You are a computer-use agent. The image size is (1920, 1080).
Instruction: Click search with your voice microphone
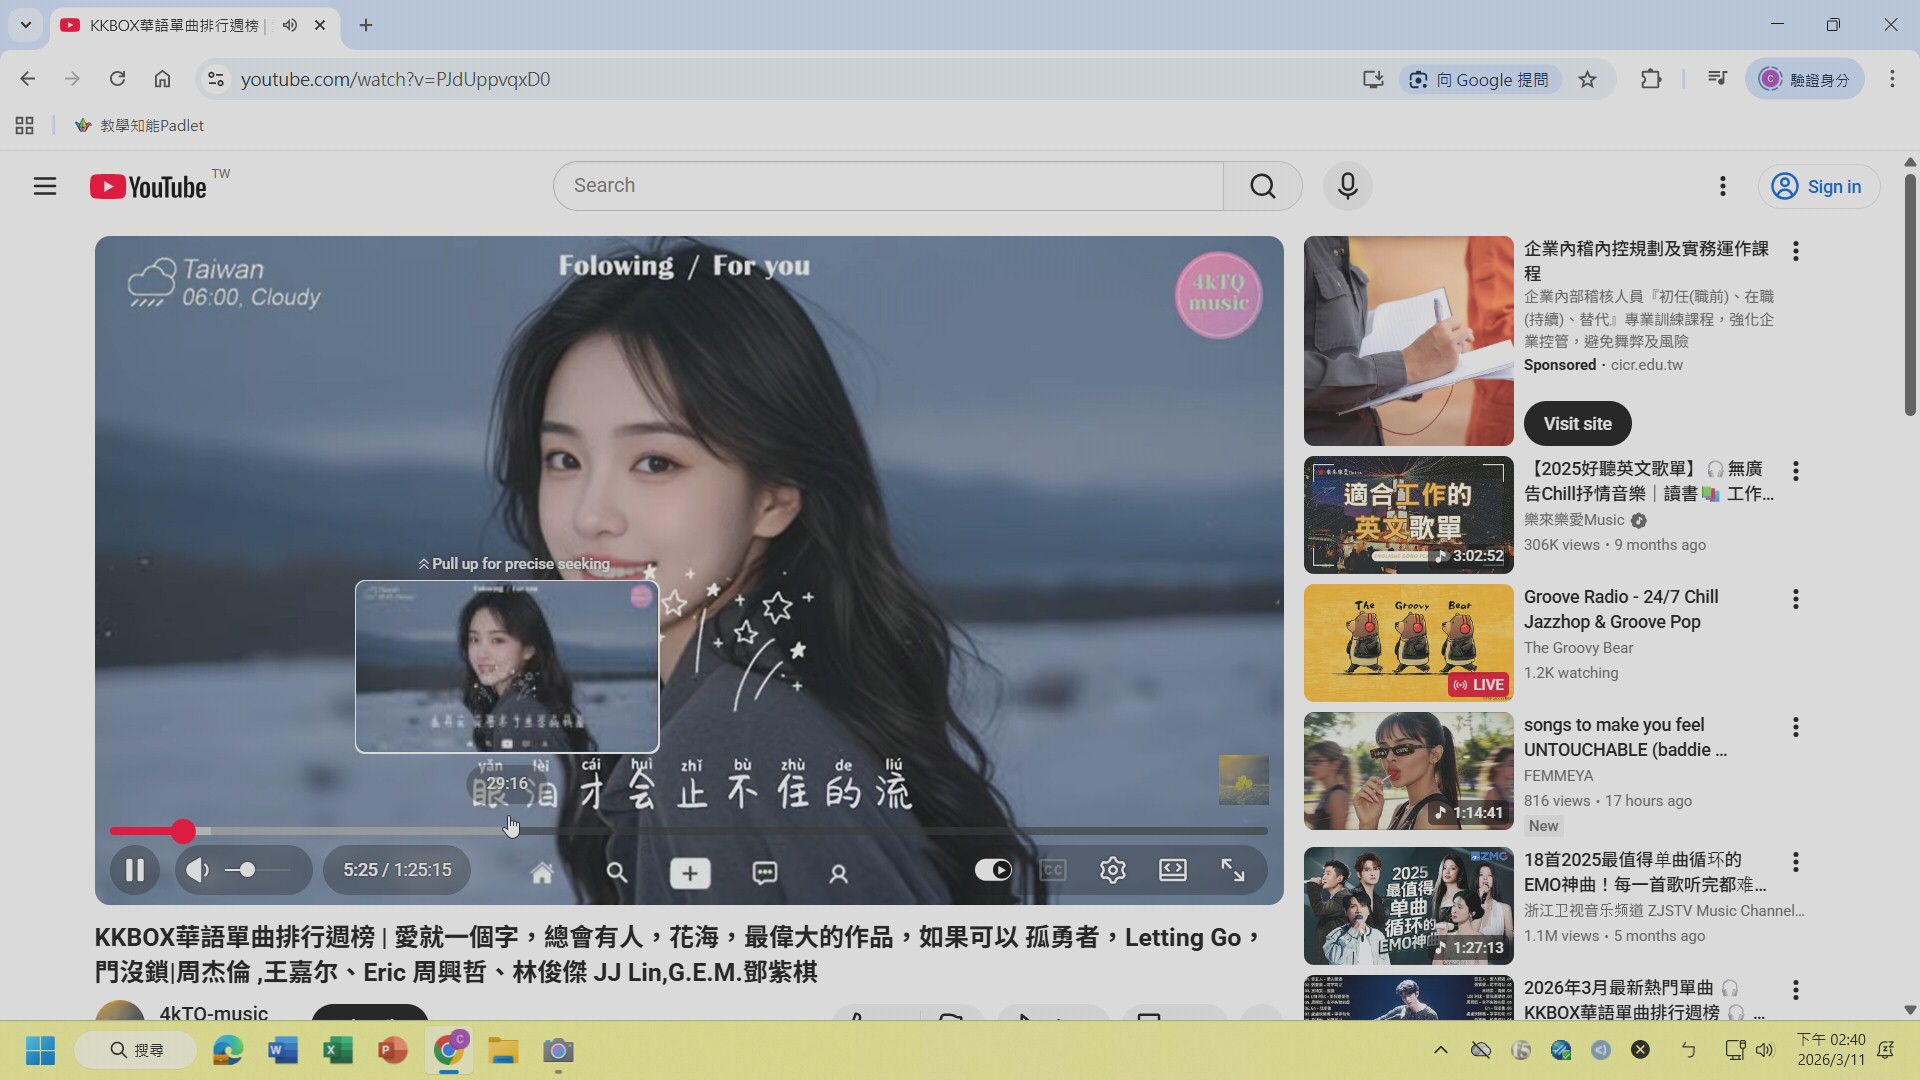pos(1347,186)
